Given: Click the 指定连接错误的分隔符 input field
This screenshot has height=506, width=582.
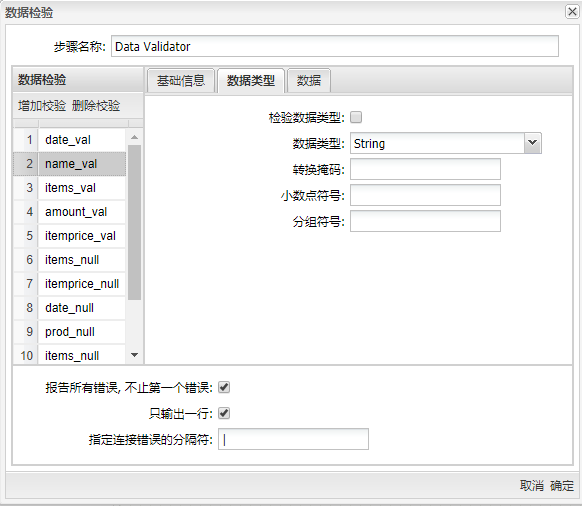Looking at the screenshot, I should pos(293,439).
